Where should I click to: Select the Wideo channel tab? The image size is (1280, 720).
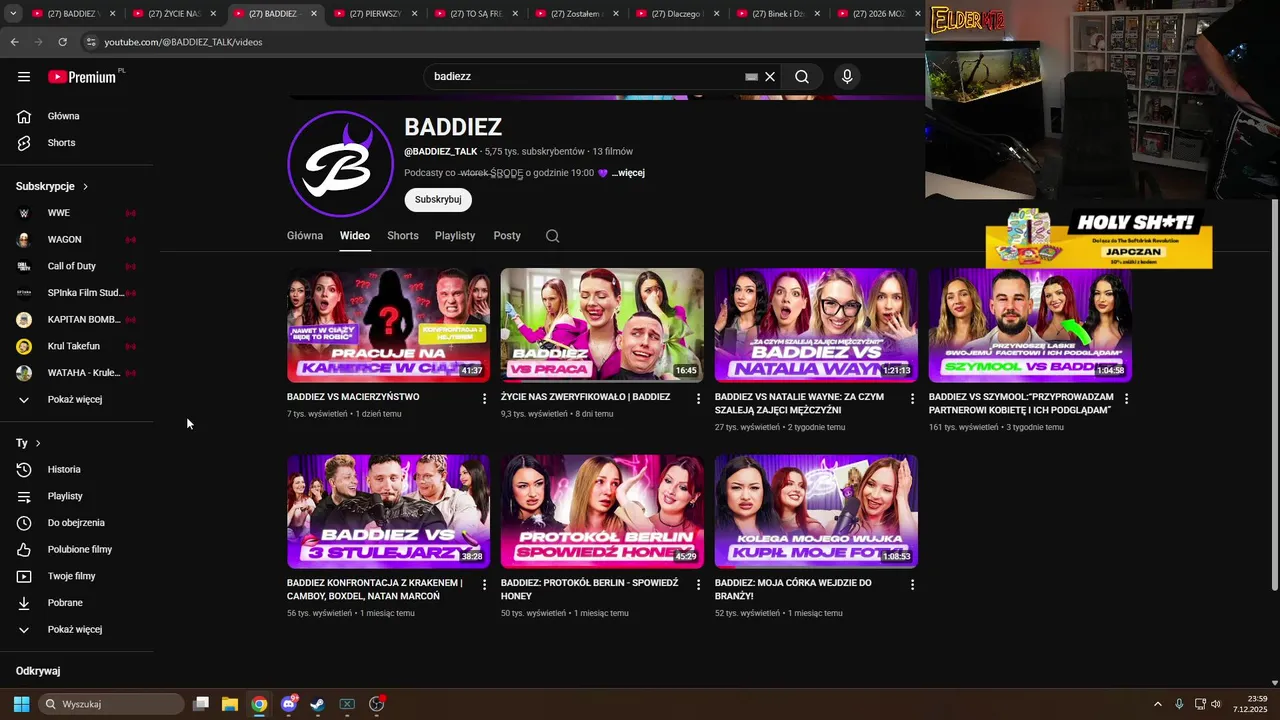coord(355,236)
